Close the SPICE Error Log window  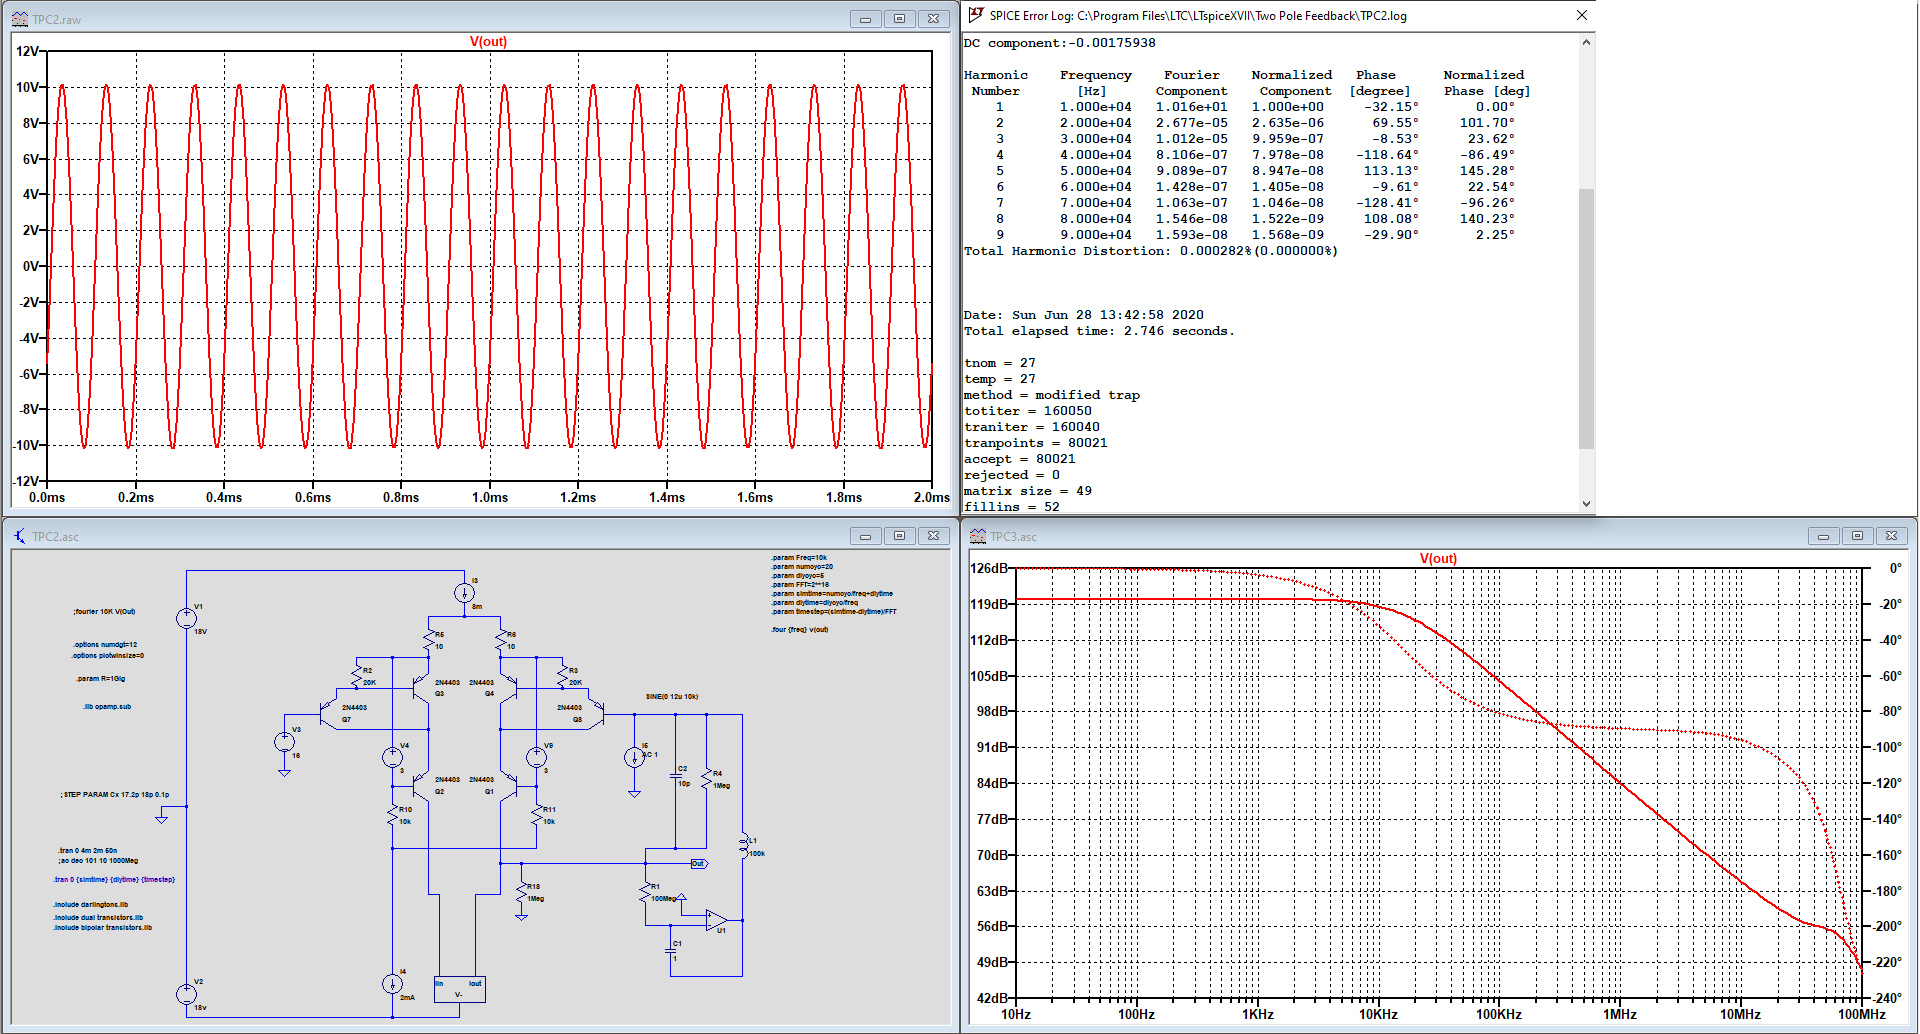pyautogui.click(x=1582, y=15)
